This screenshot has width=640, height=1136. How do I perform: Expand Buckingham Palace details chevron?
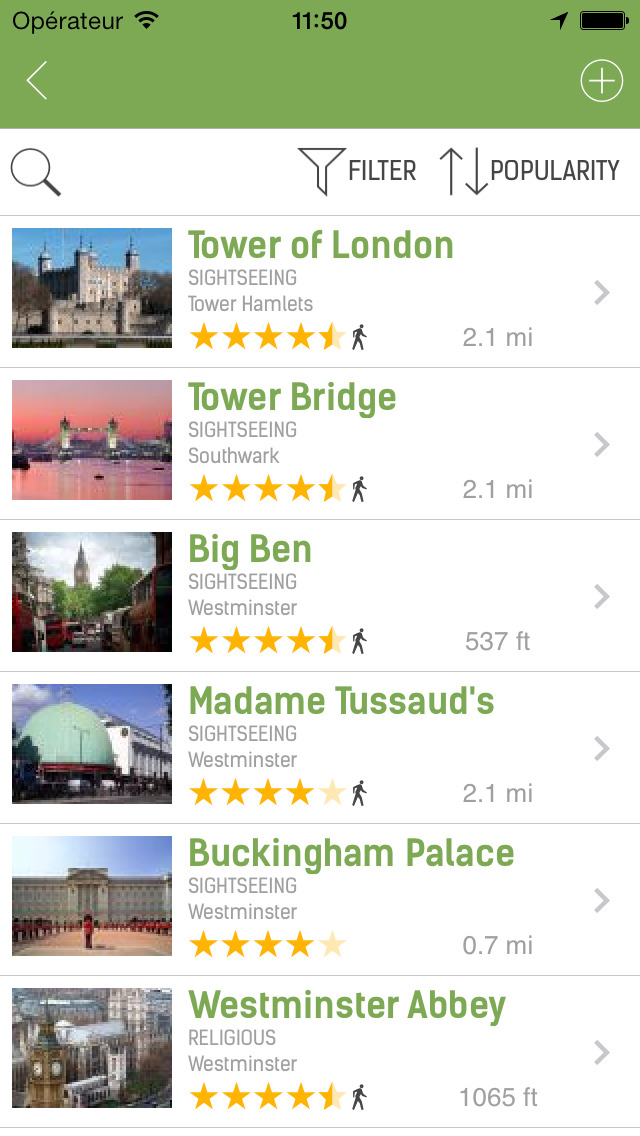[x=601, y=900]
